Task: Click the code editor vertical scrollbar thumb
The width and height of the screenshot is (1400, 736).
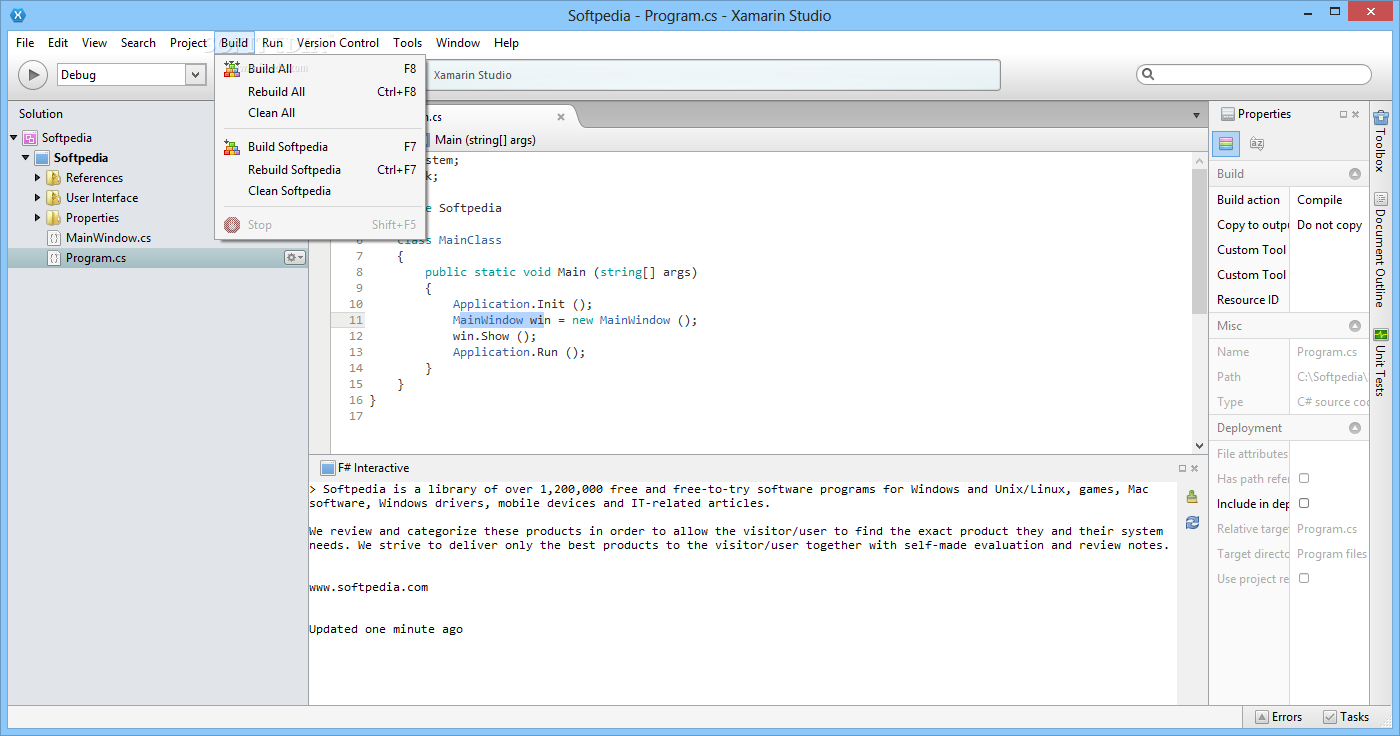Action: click(1200, 241)
